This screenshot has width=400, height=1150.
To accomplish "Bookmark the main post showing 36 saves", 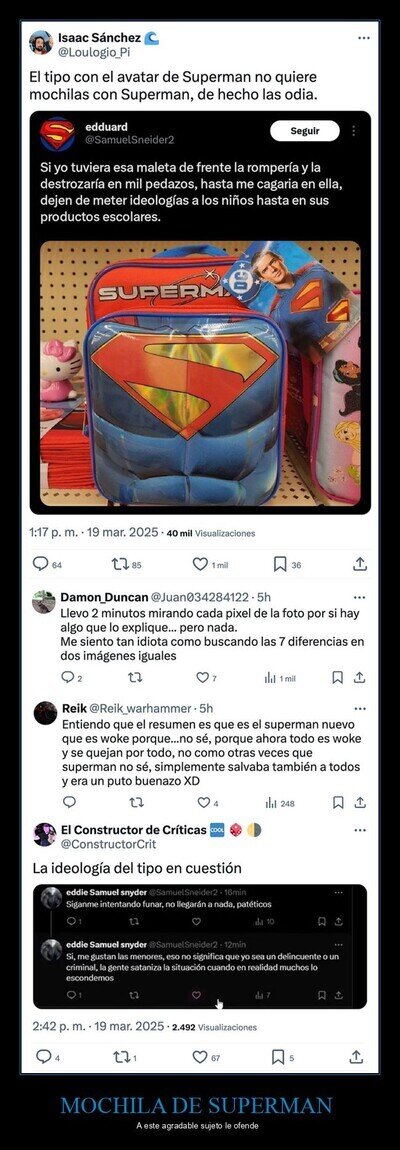I will point(280,563).
